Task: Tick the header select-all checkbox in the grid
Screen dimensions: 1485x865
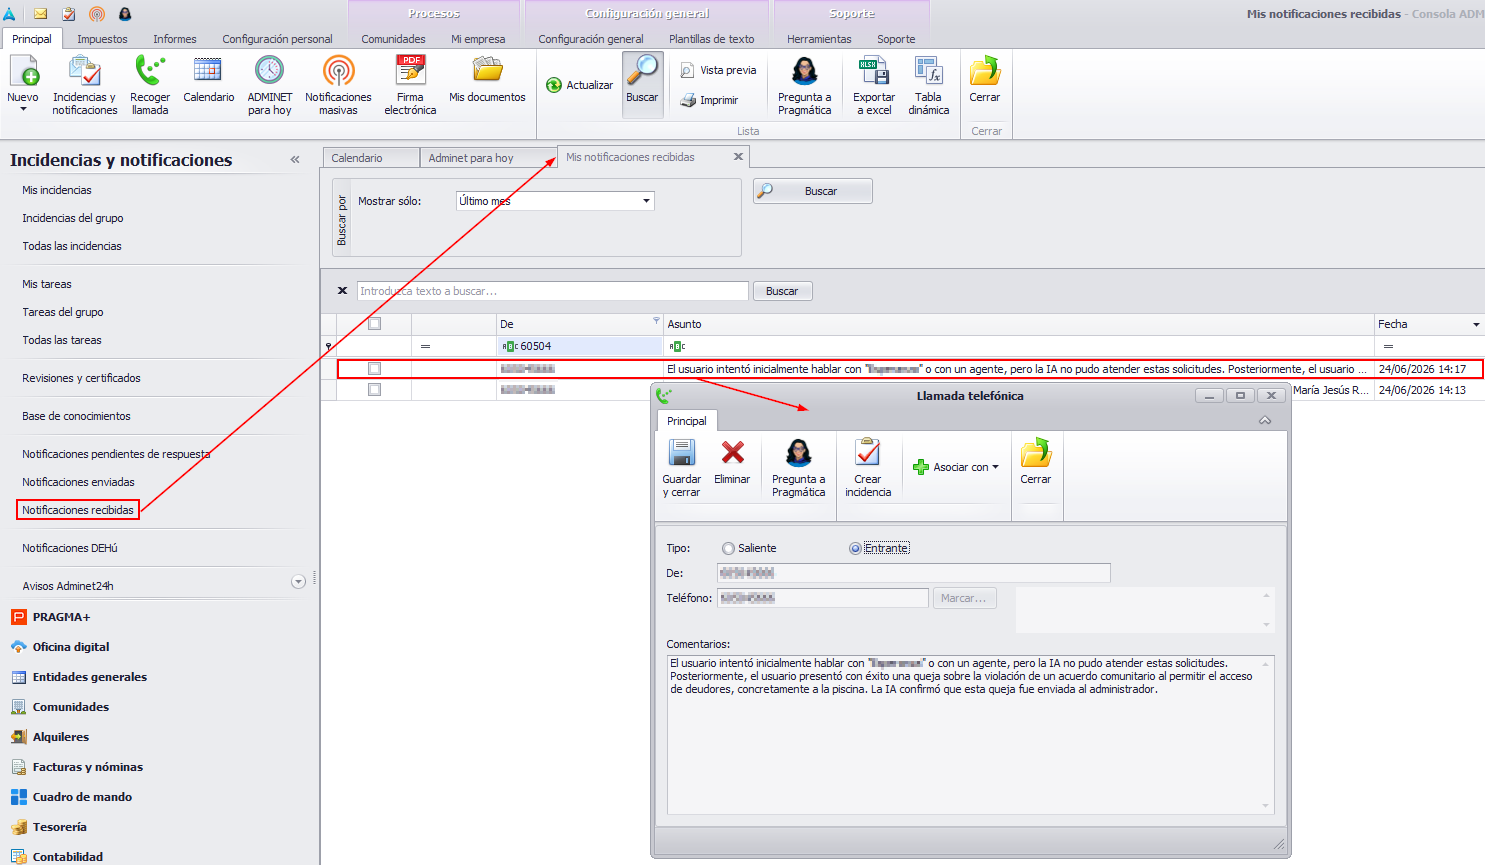Action: 374,324
